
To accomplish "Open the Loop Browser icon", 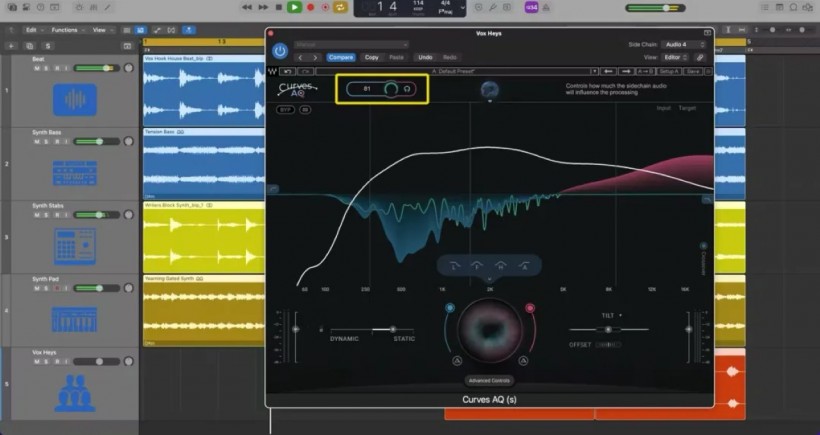I will (793, 7).
